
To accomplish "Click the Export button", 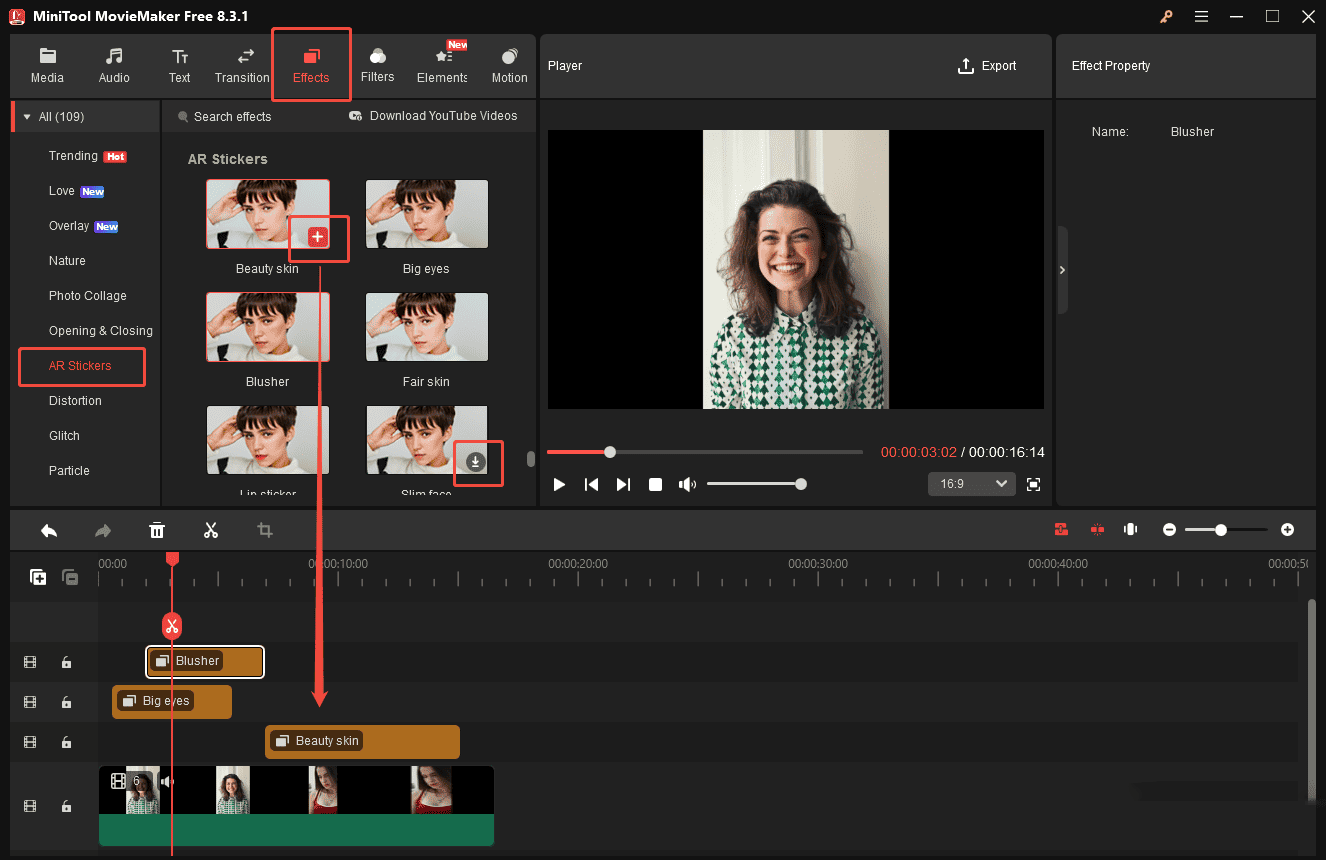I will [987, 65].
